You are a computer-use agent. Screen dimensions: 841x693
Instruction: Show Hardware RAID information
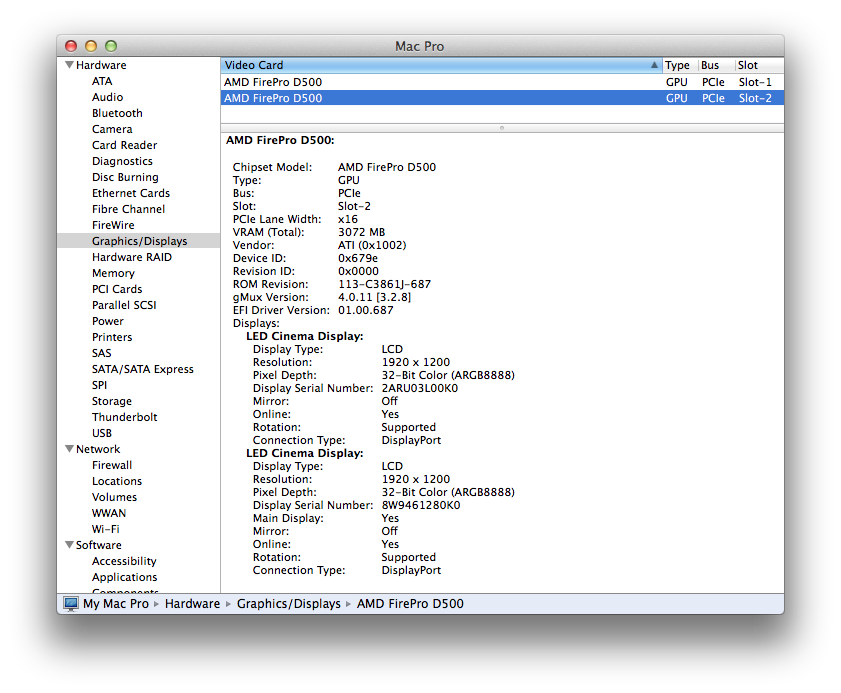click(132, 257)
